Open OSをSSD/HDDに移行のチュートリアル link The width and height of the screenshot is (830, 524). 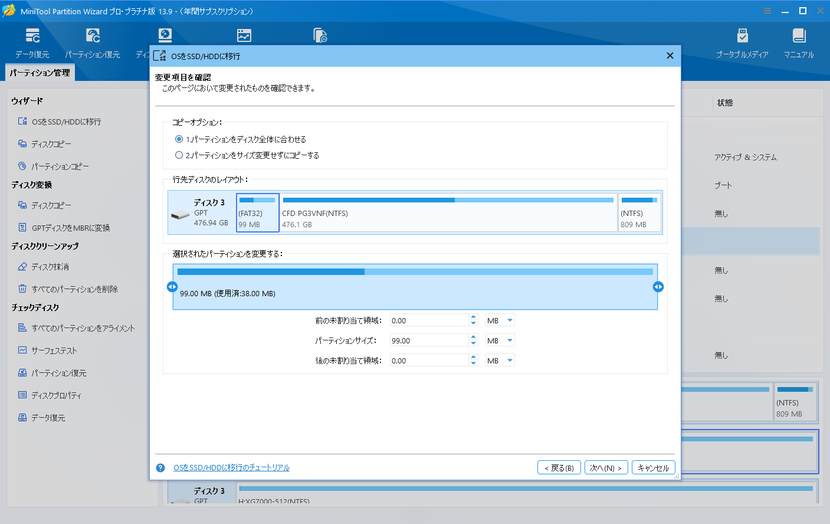231,468
